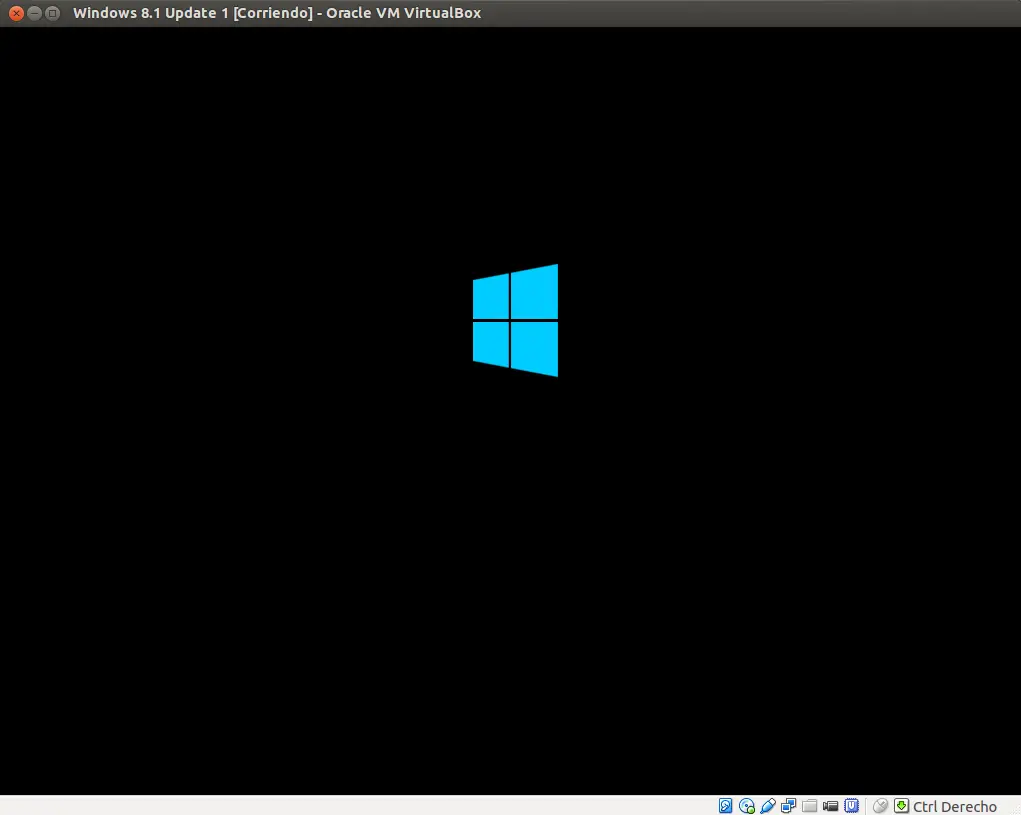Click the mouse integration indicator
Image resolution: width=1021 pixels, height=815 pixels.
pyautogui.click(x=880, y=806)
